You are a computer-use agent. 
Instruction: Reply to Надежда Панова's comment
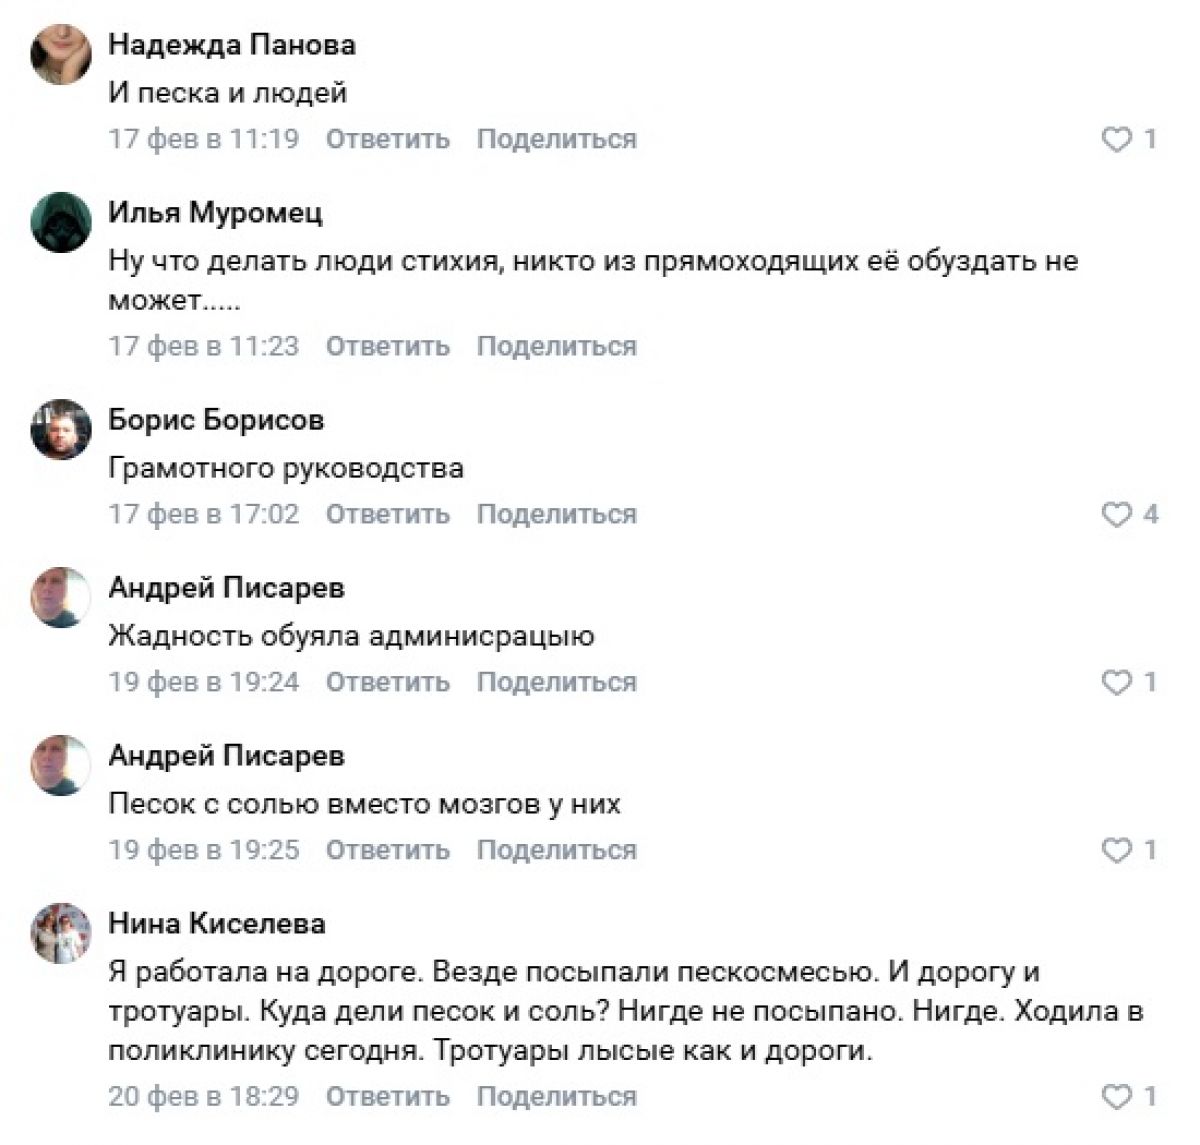pos(387,139)
